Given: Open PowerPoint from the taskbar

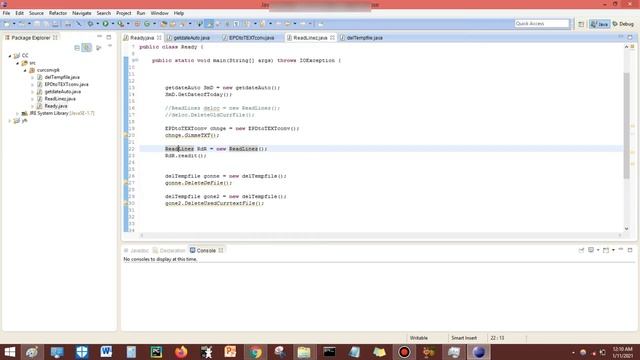Looking at the screenshot, I should [x=231, y=352].
